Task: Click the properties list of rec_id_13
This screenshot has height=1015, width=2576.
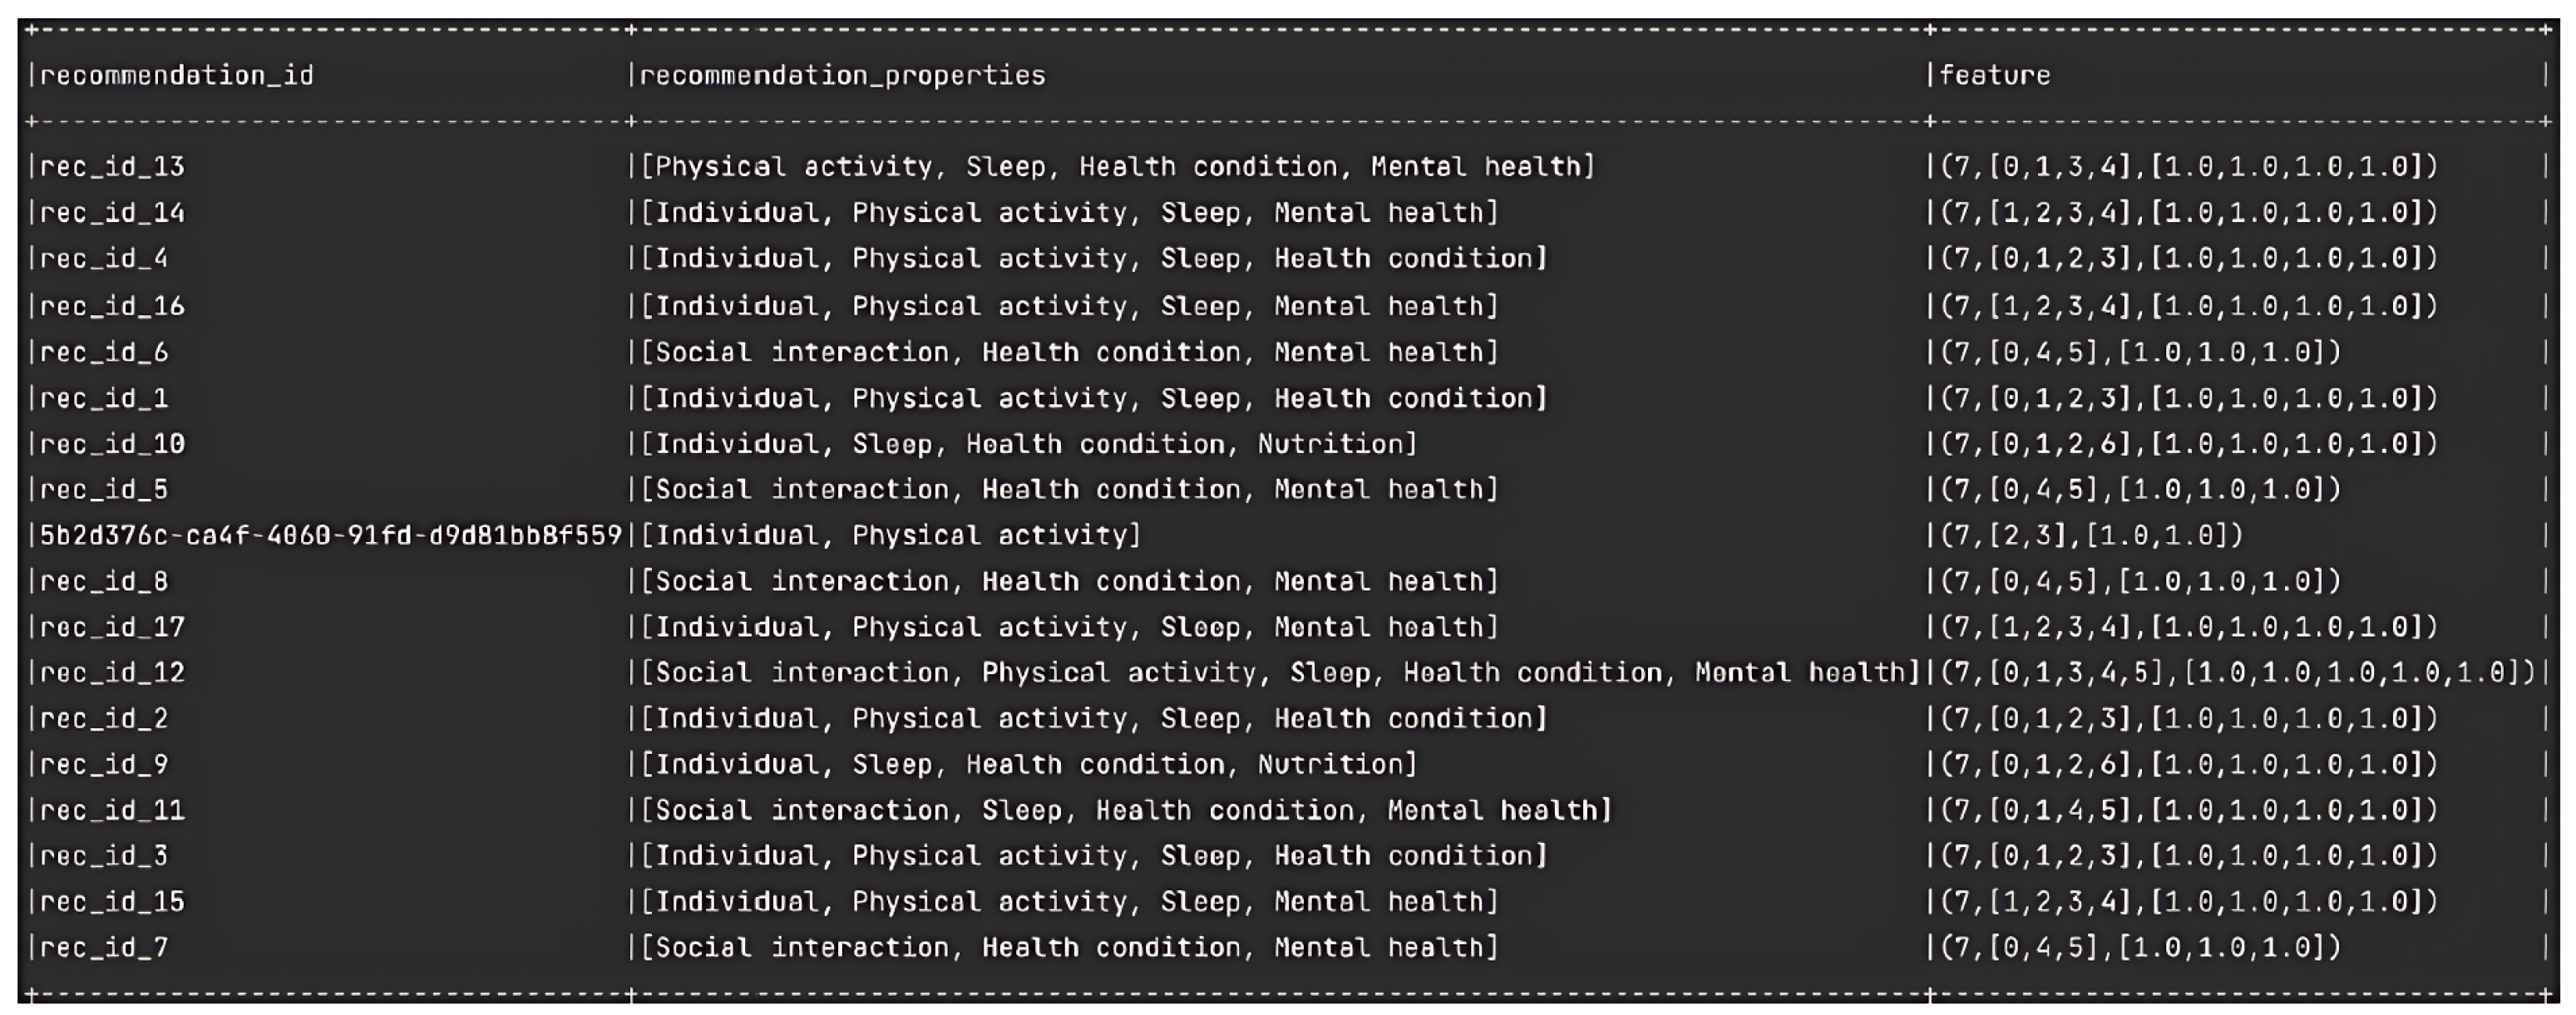Action: pyautogui.click(x=1117, y=166)
